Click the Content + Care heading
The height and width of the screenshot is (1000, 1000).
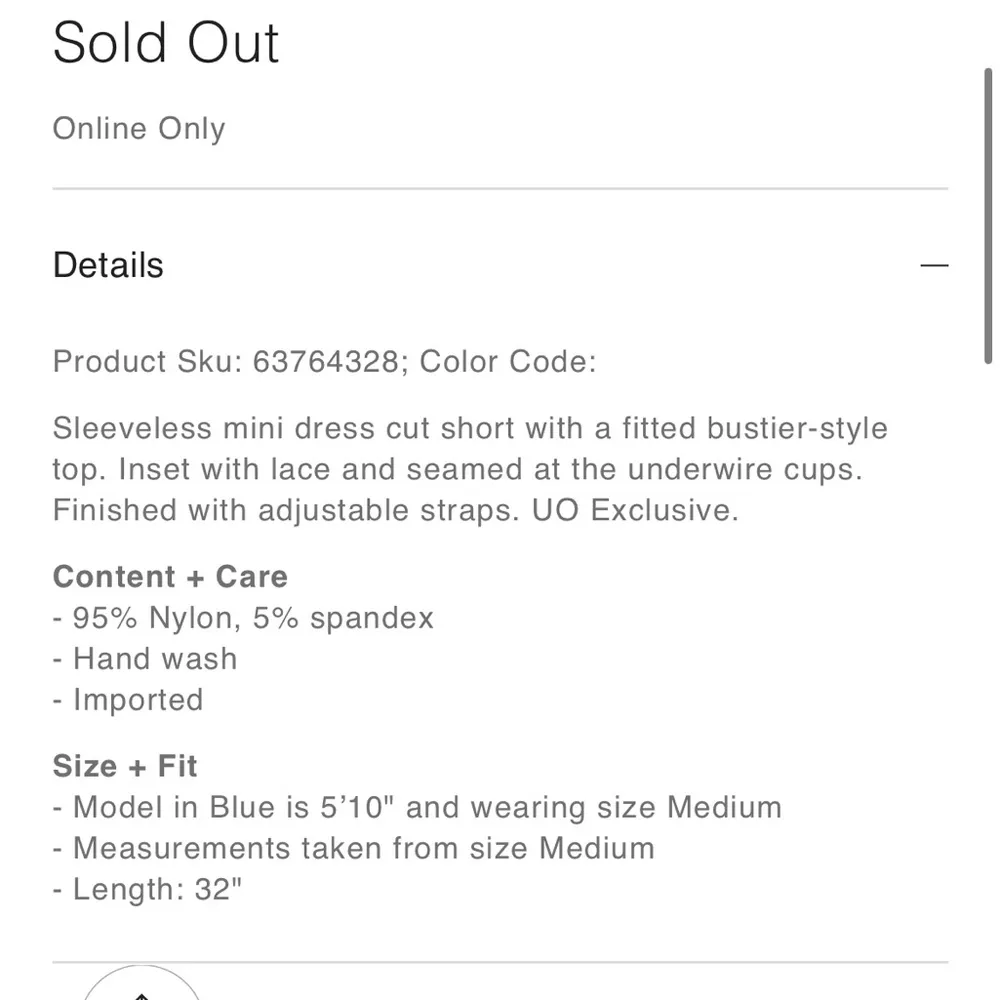coord(170,576)
